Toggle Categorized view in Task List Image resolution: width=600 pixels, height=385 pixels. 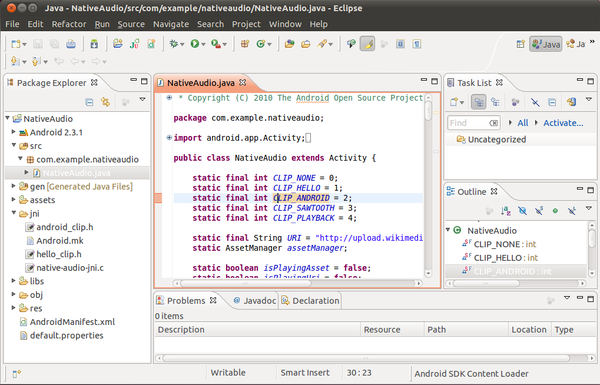coord(479,102)
